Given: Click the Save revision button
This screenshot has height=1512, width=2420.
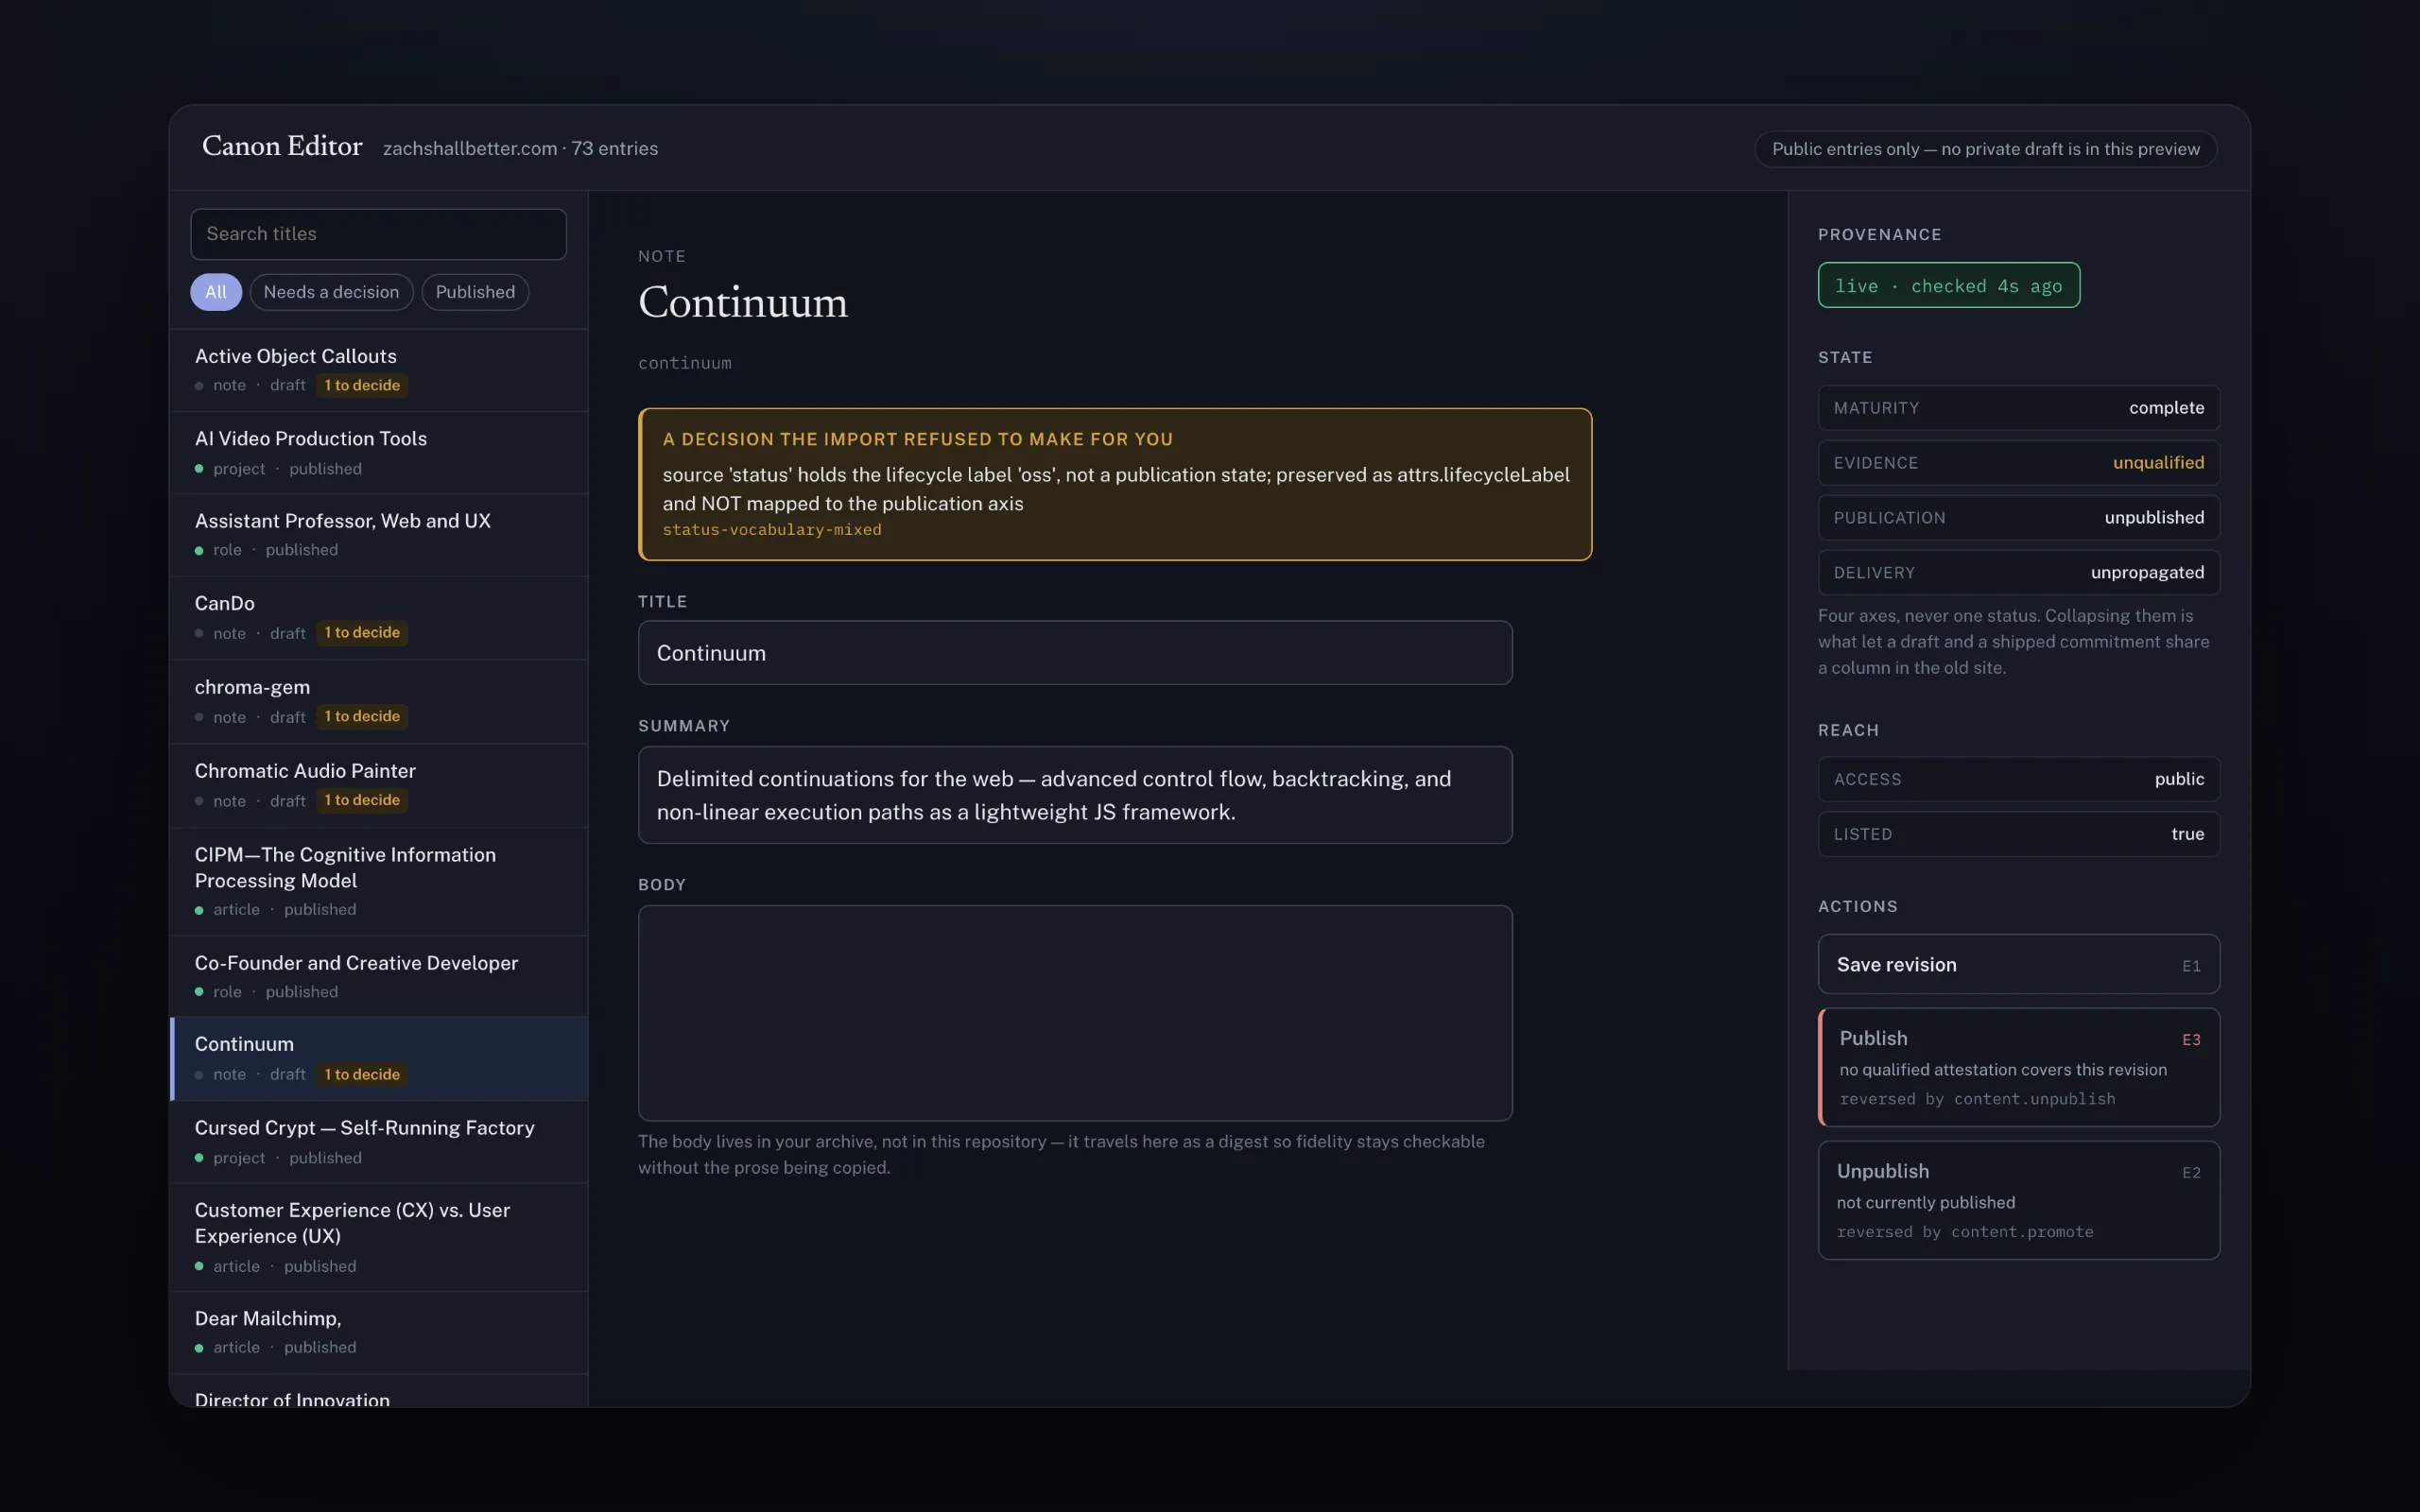Looking at the screenshot, I should point(2018,964).
